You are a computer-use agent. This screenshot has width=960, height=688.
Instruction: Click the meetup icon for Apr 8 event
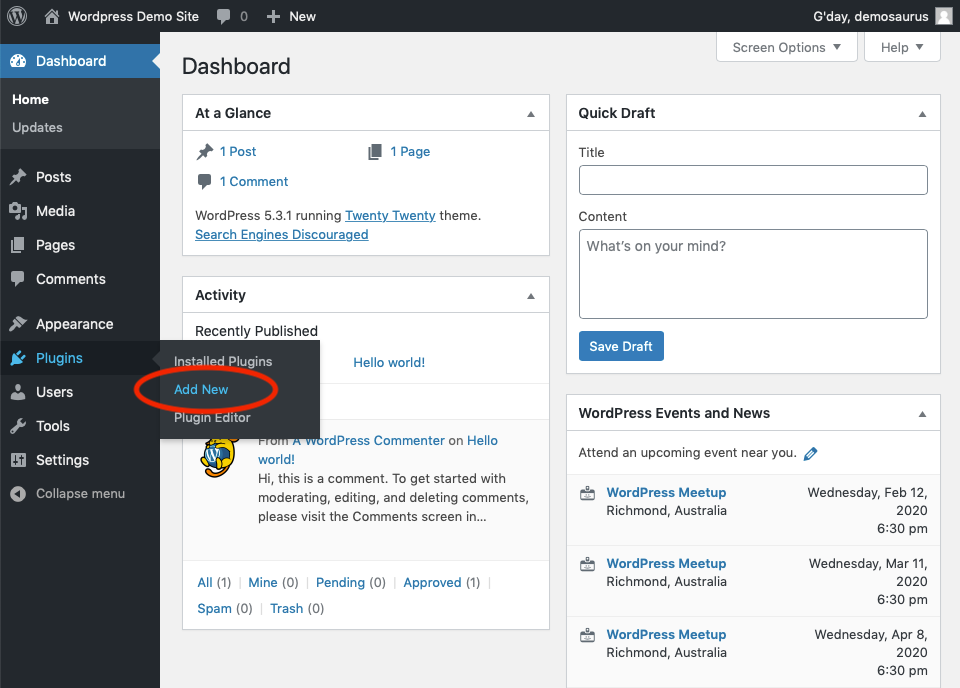587,635
